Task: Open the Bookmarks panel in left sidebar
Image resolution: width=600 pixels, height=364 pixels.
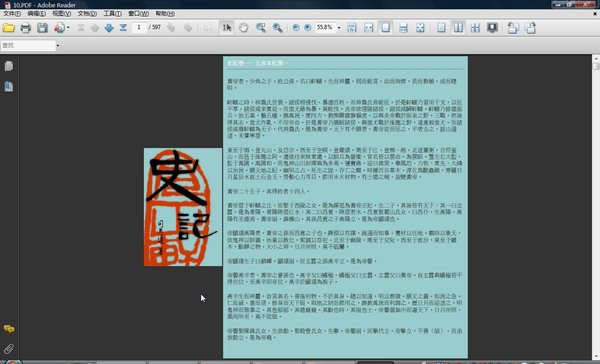Action: (x=8, y=87)
